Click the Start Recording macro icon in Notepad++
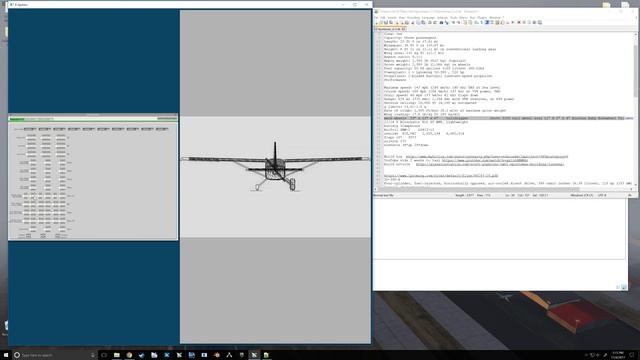The image size is (640, 360). tap(519, 22)
